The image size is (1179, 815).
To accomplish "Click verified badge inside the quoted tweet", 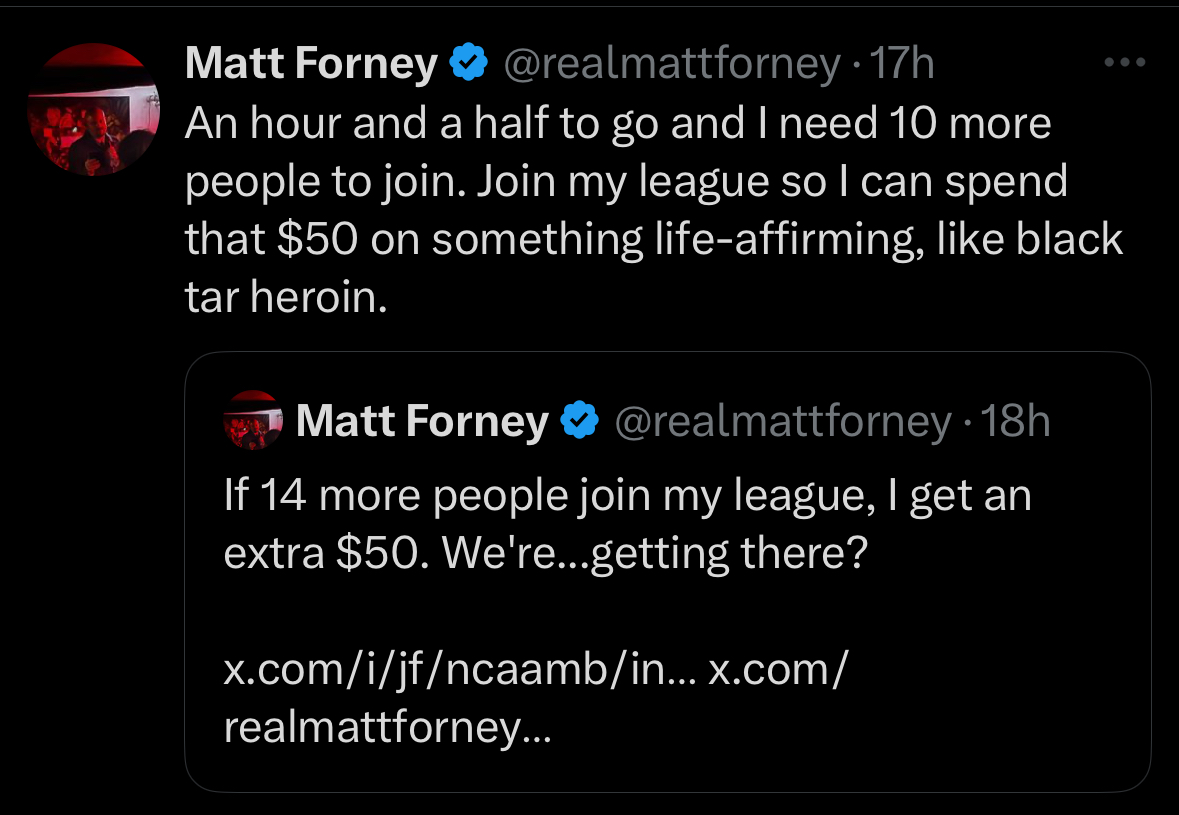I will tap(579, 421).
